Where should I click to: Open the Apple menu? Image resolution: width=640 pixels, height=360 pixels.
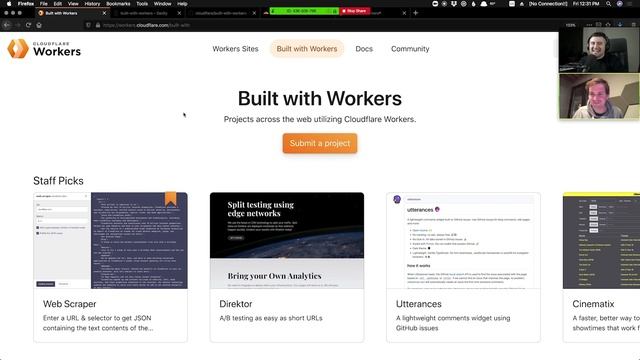coord(9,4)
